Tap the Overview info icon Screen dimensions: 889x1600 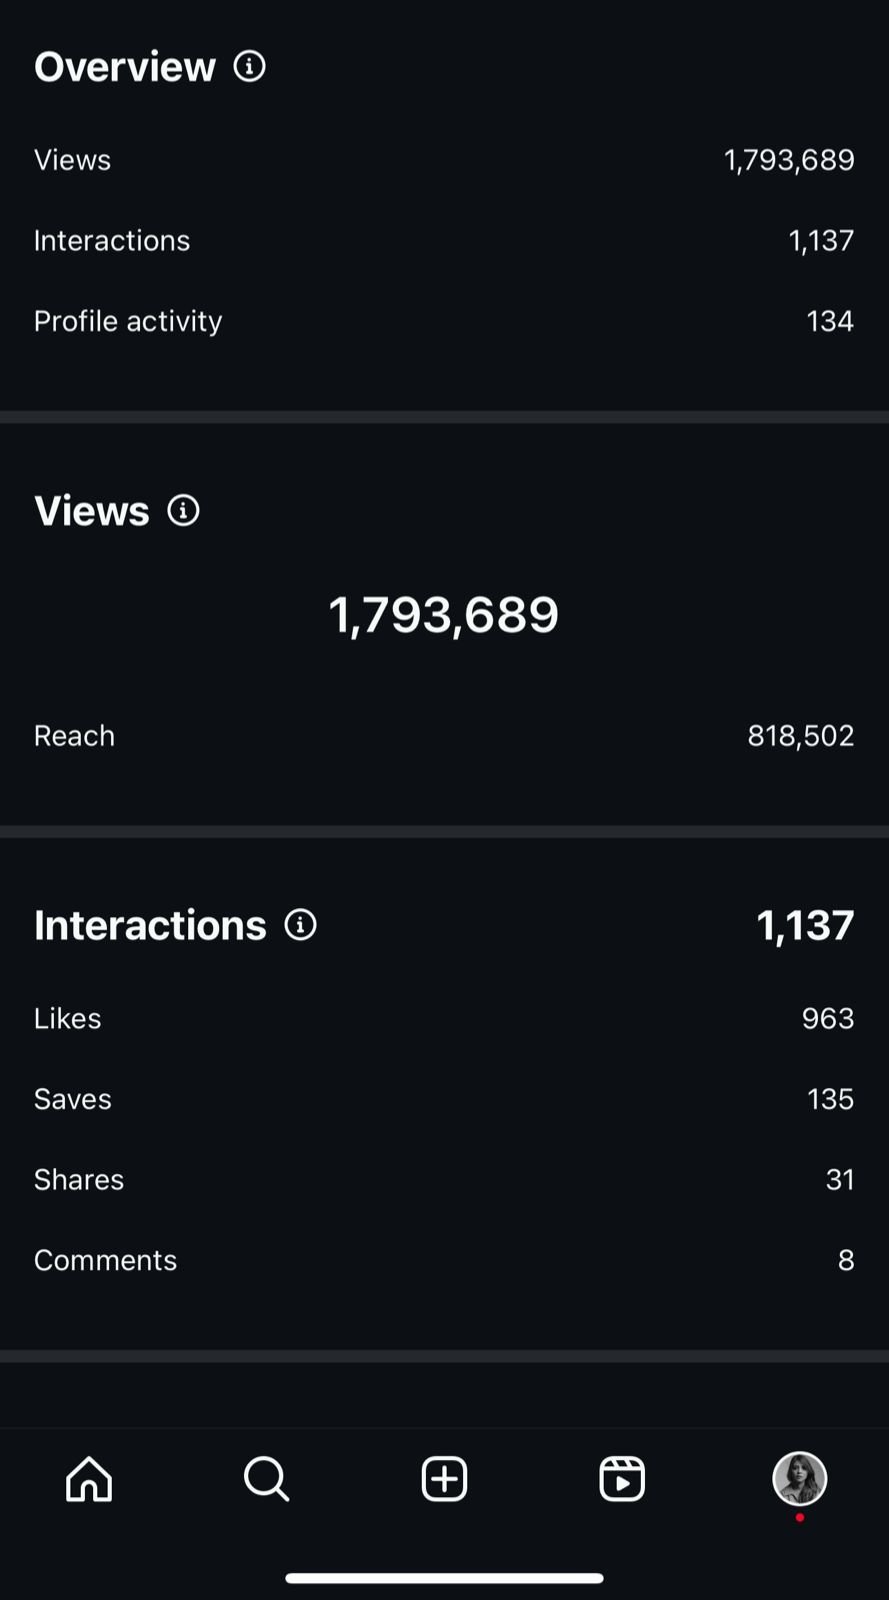(249, 67)
